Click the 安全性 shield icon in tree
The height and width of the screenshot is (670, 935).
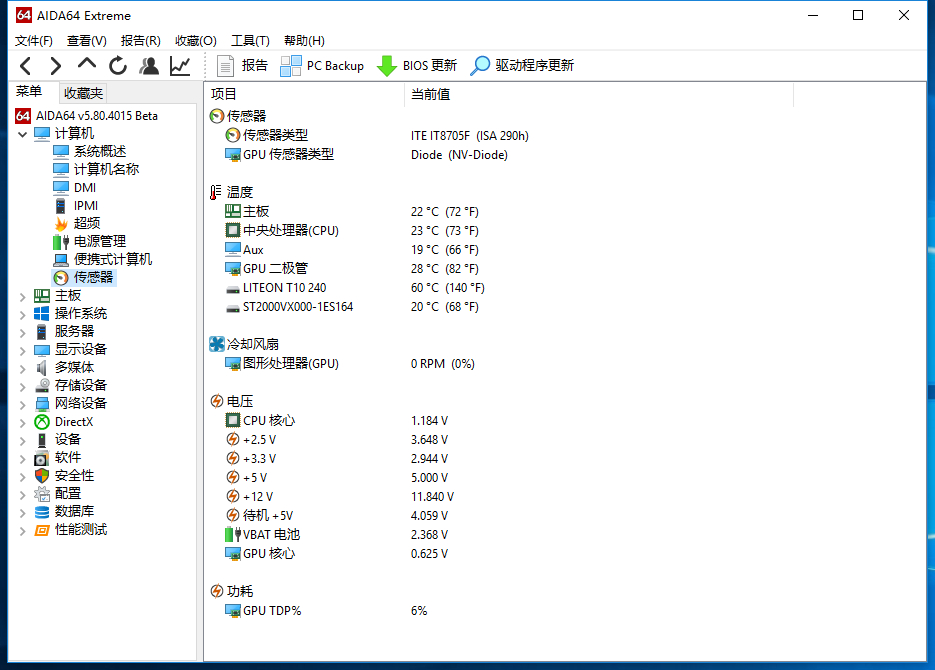(42, 476)
